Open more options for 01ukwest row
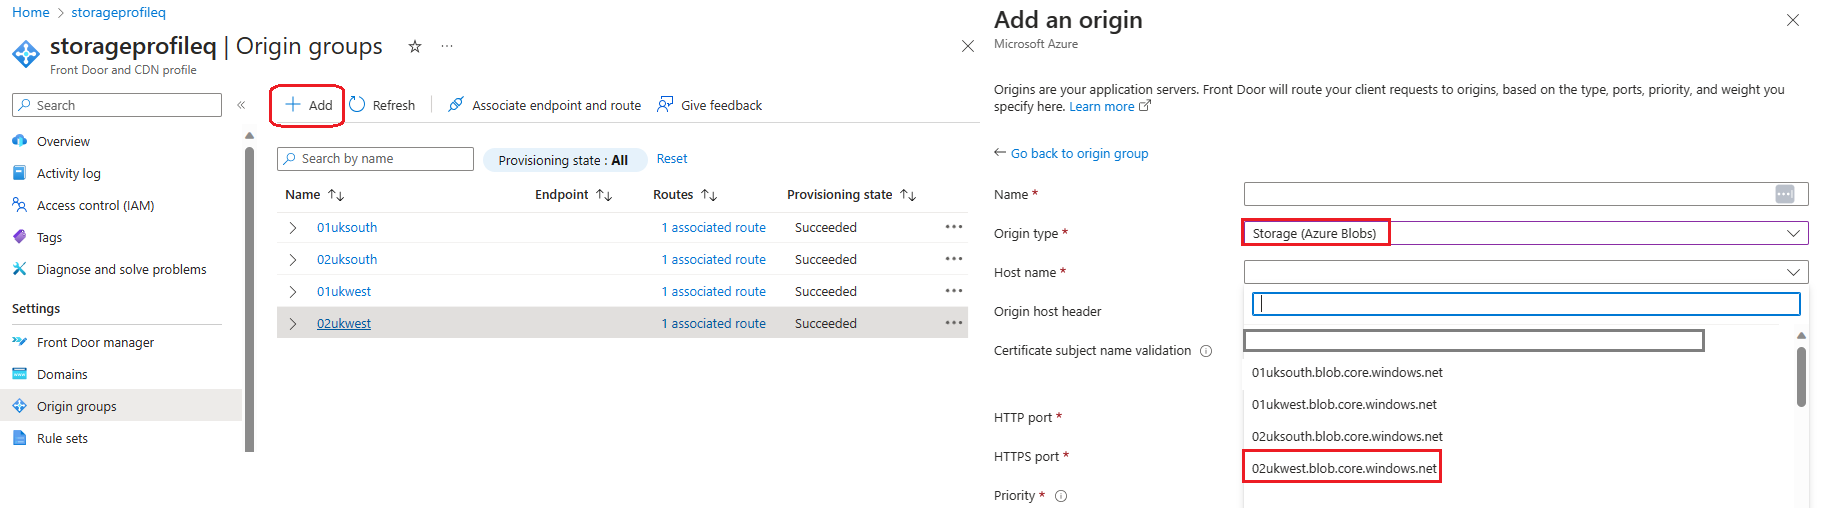1824x509 pixels. [954, 291]
